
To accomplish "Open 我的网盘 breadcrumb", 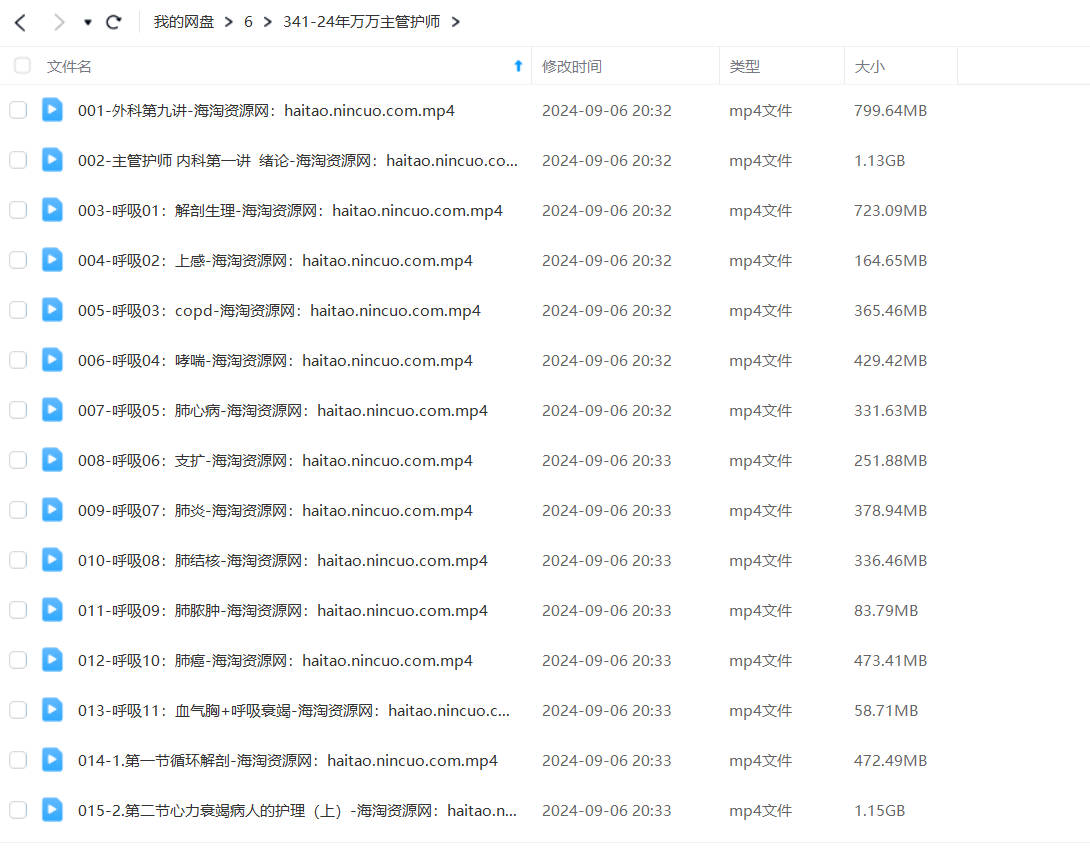I will tap(184, 22).
